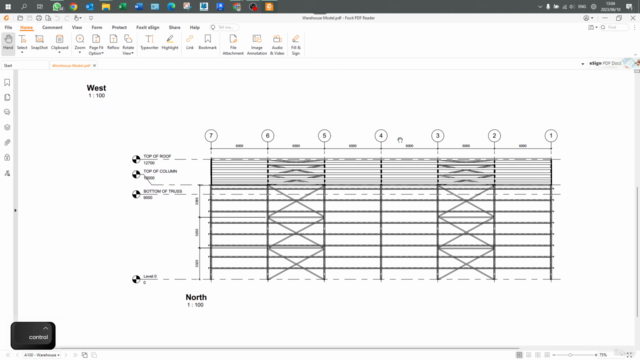Open Clipboard dropdown arrow
The image size is (640, 360).
60,53
